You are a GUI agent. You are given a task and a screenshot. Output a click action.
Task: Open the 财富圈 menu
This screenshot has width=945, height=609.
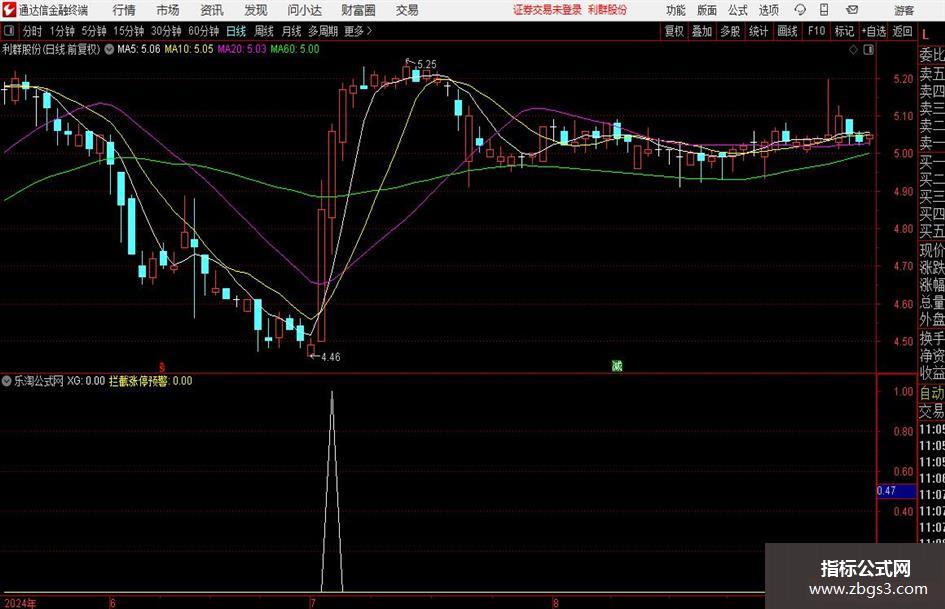pyautogui.click(x=358, y=10)
